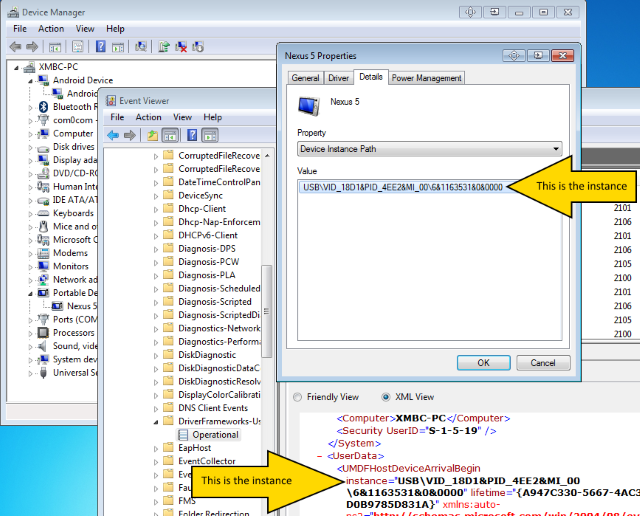Collapse the XMBC-PC root node
The image size is (640, 516).
pos(16,68)
